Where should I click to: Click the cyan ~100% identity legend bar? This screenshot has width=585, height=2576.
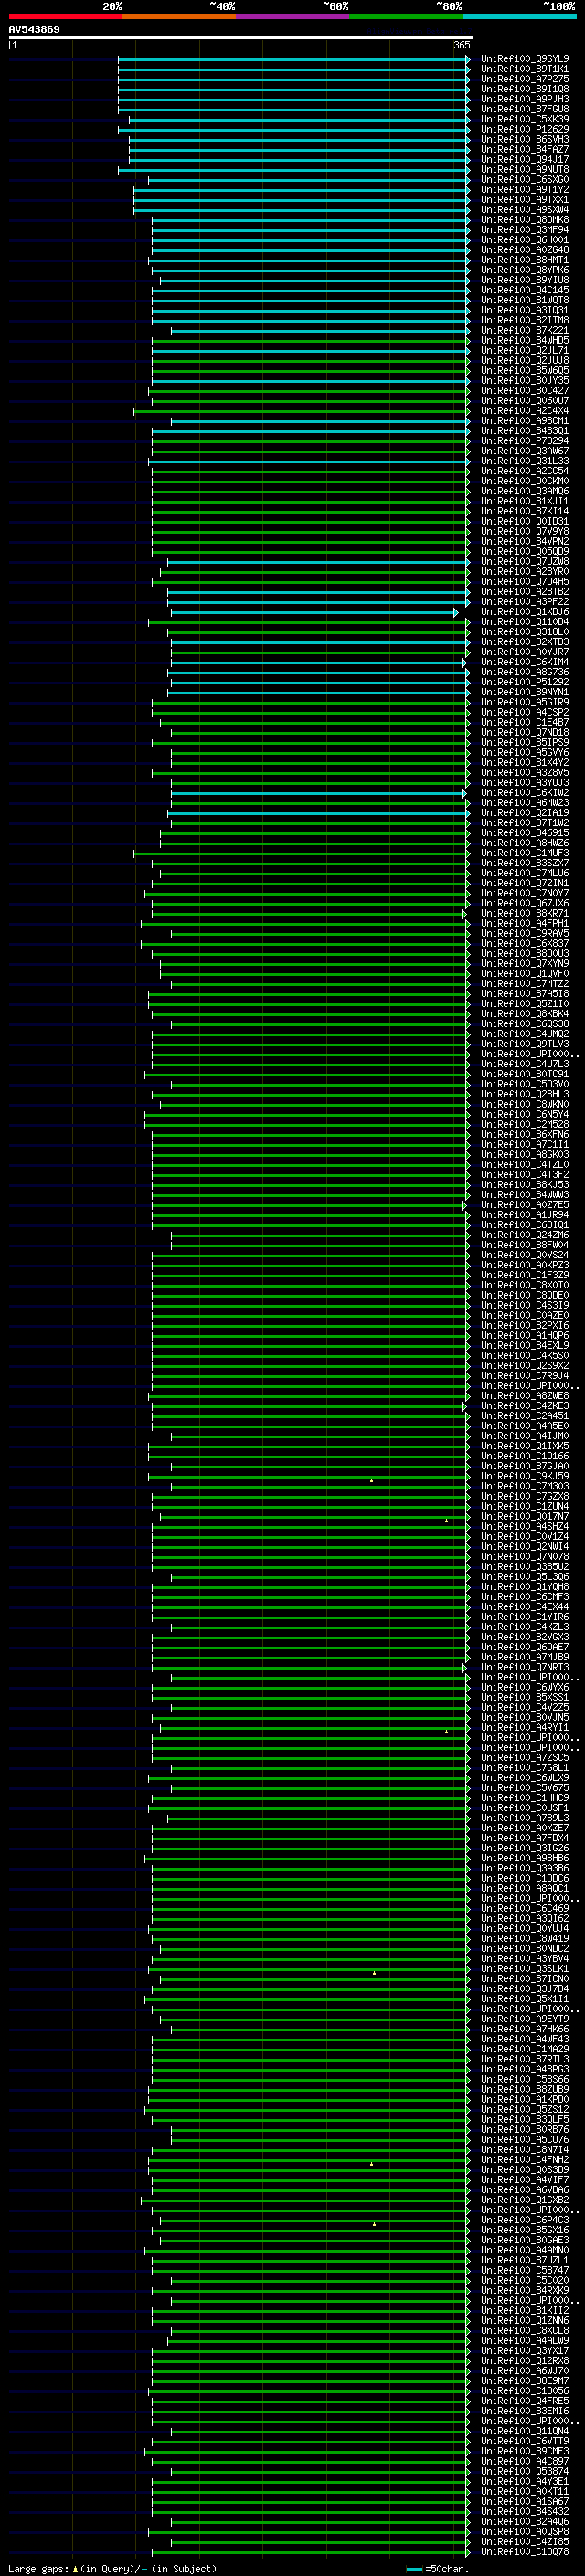tap(519, 16)
